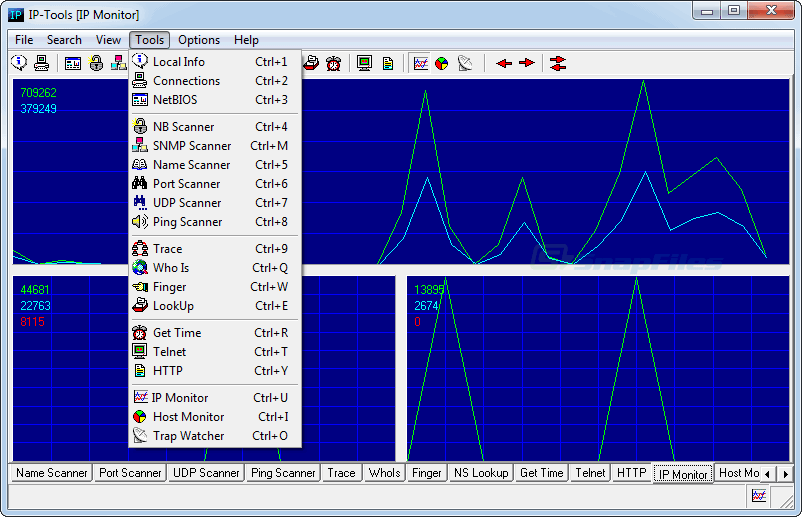Click the HTTP document toolbar icon
The width and height of the screenshot is (802, 517).
(x=388, y=63)
